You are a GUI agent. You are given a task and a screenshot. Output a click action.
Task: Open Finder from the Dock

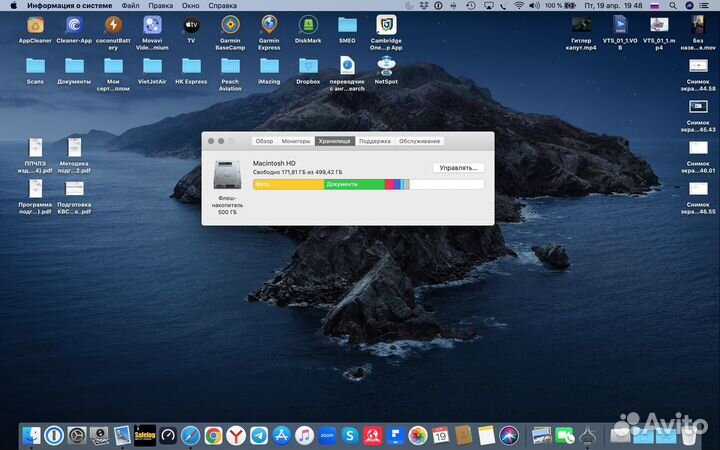[32, 435]
